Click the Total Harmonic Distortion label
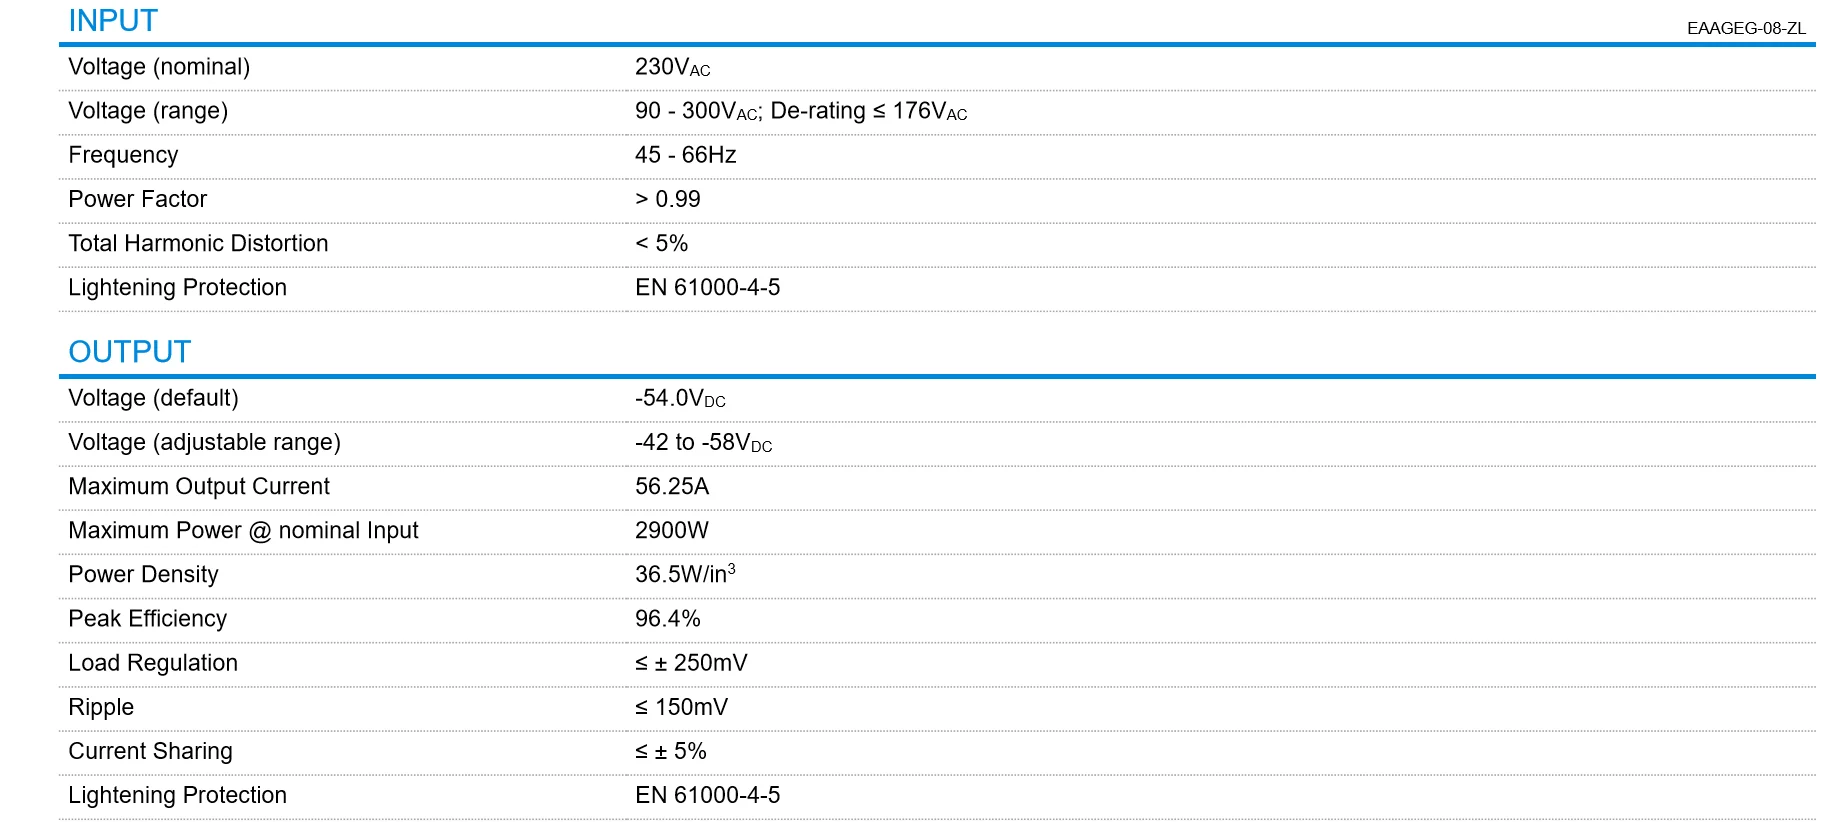1821x822 pixels. pyautogui.click(x=198, y=243)
